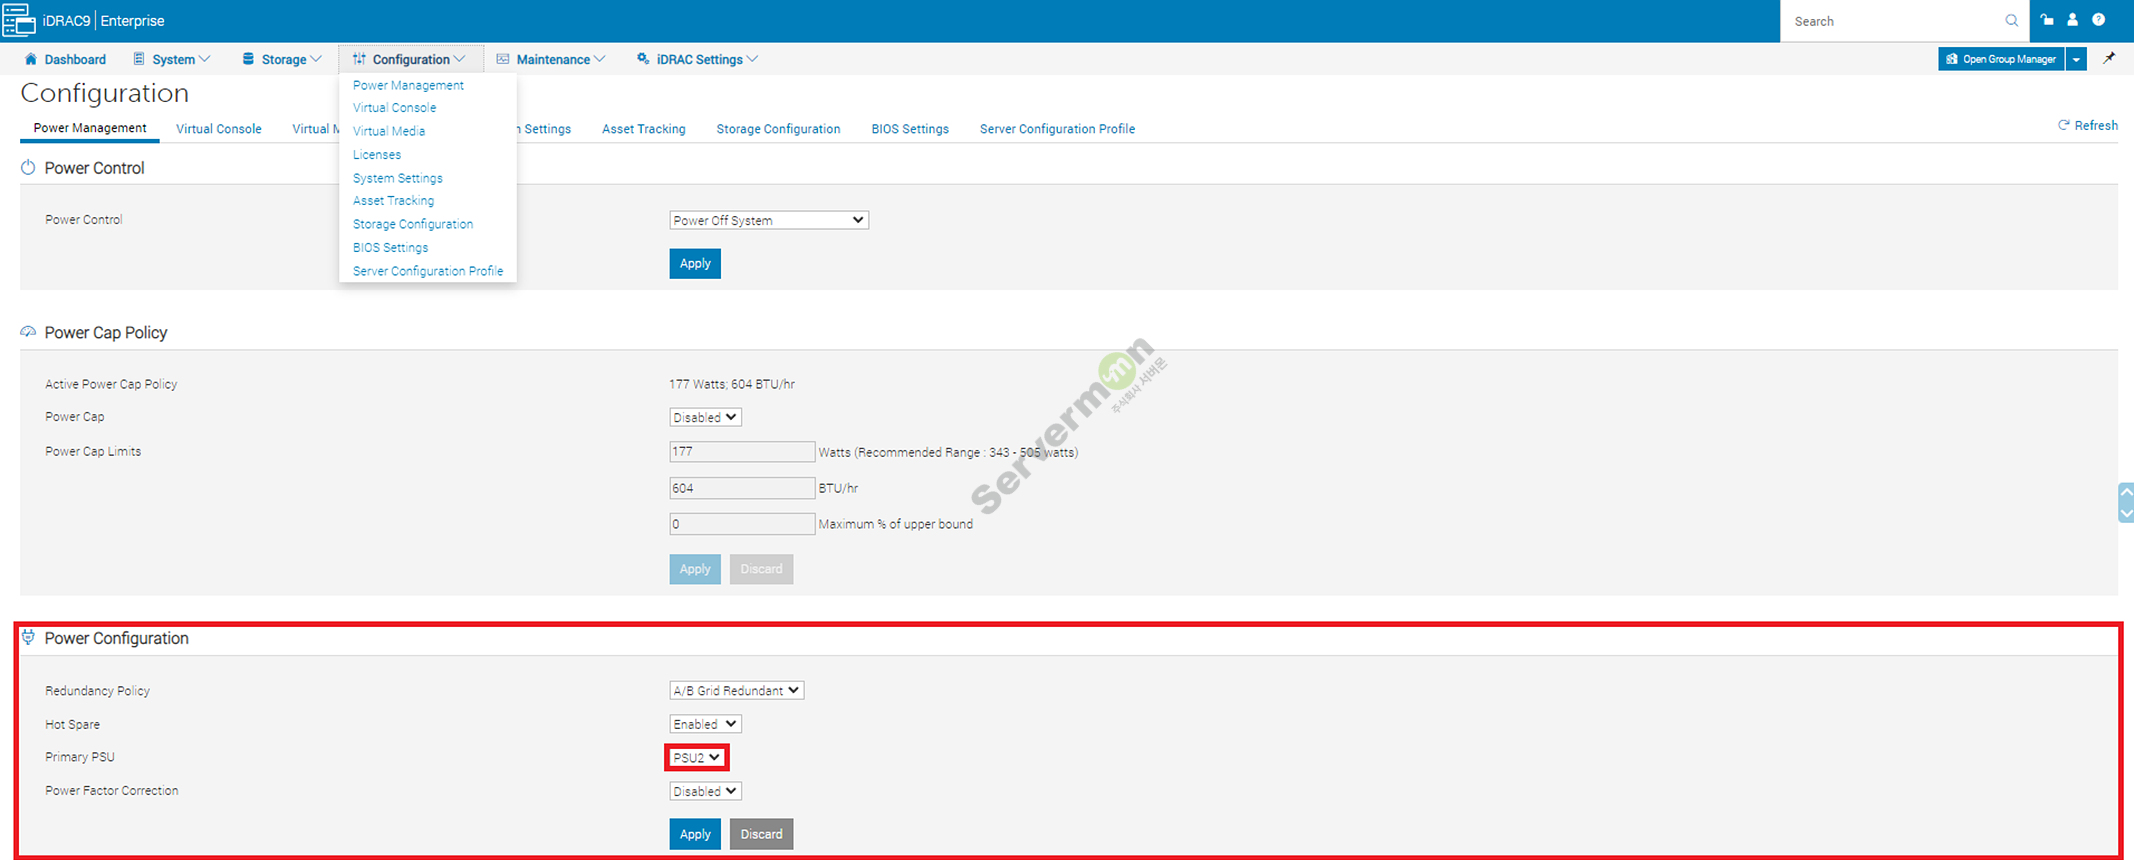Expand the iDRAC Settings menu
This screenshot has height=860, width=2134.
[x=697, y=59]
